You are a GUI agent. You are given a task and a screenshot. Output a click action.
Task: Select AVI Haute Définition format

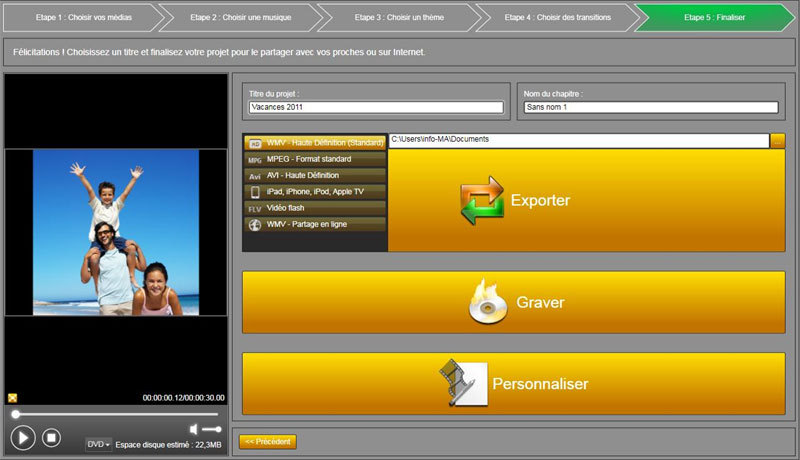coord(315,175)
